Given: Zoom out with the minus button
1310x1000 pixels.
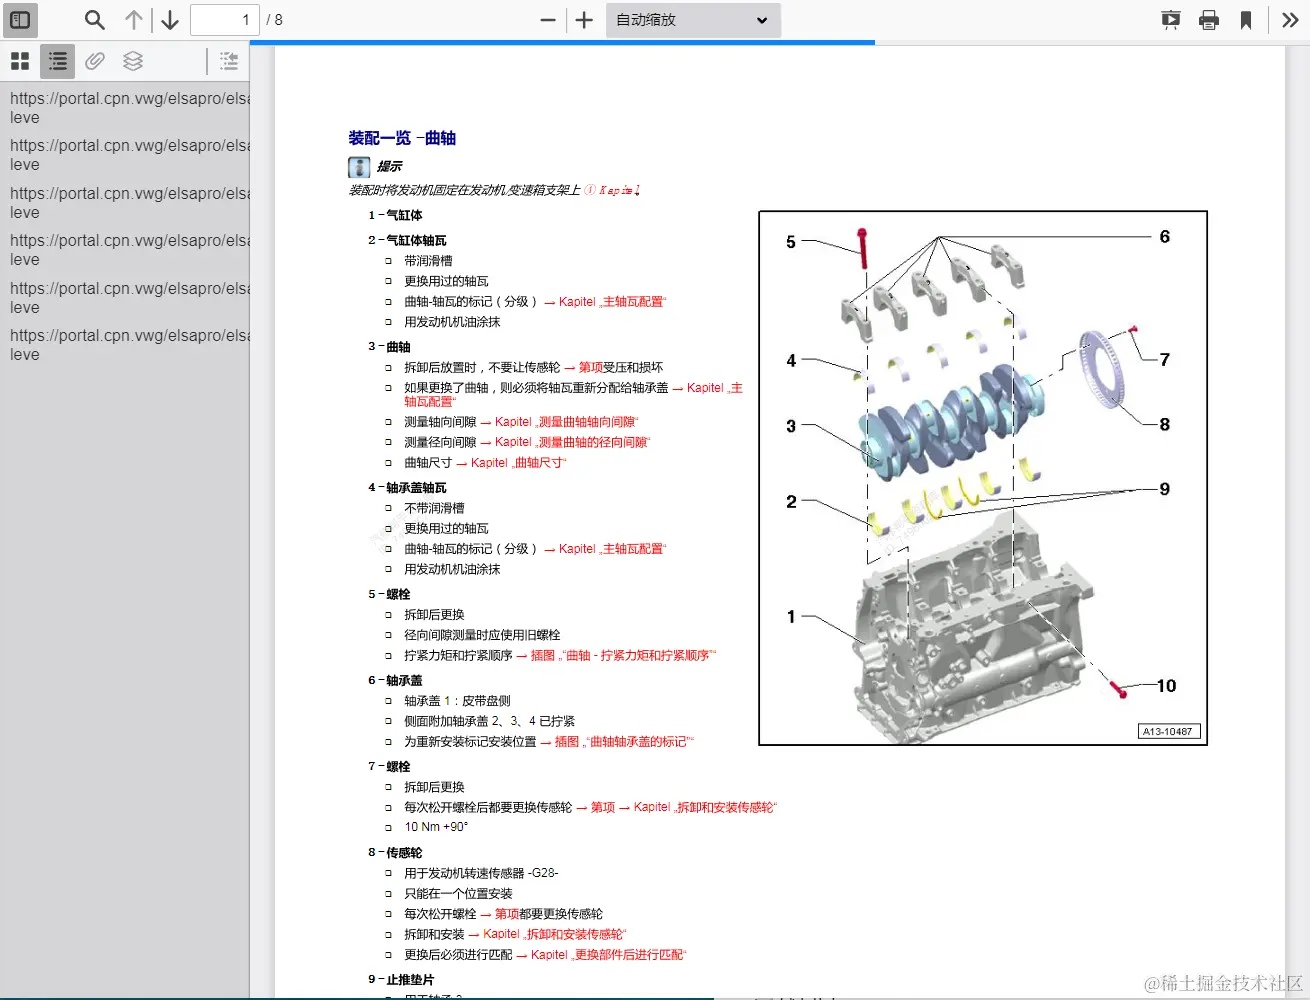Looking at the screenshot, I should [x=548, y=20].
